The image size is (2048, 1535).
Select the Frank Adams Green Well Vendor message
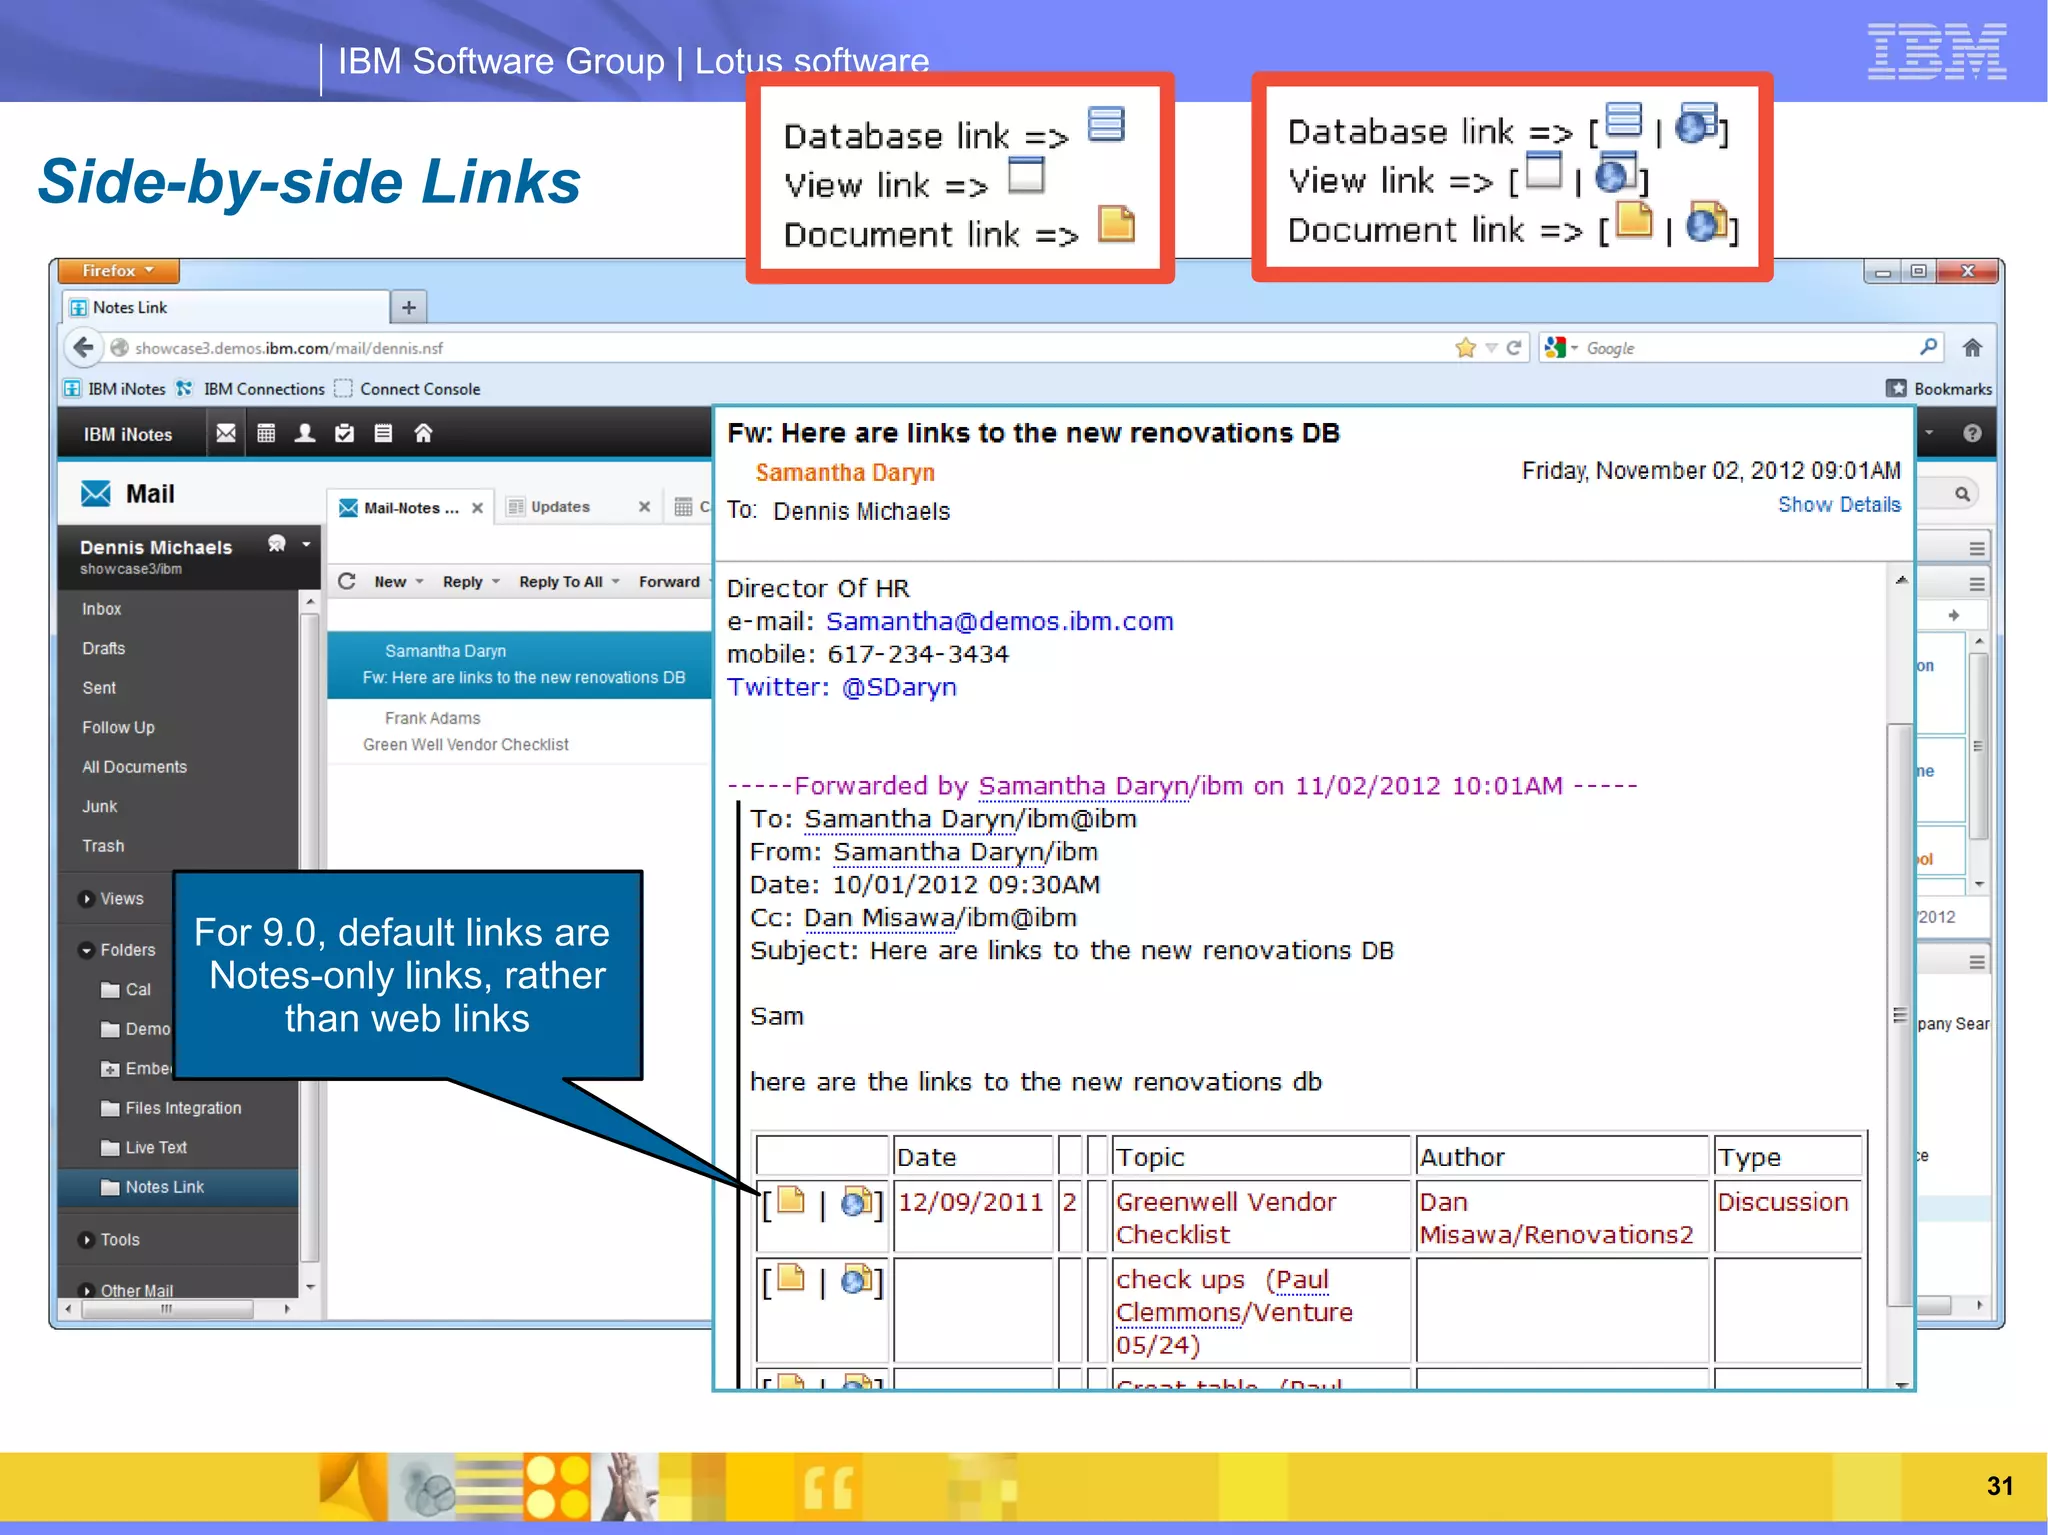click(520, 731)
